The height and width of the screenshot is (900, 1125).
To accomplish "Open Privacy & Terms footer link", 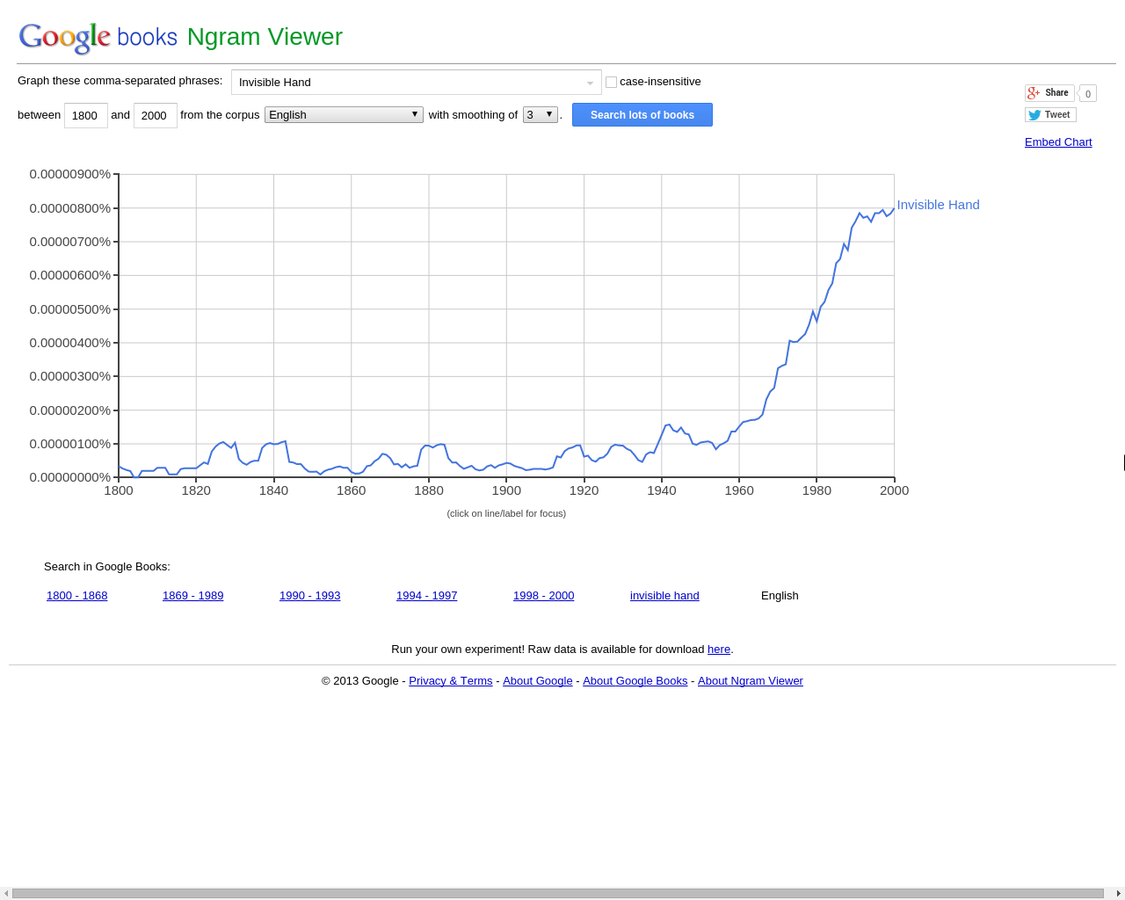I will click(x=451, y=681).
